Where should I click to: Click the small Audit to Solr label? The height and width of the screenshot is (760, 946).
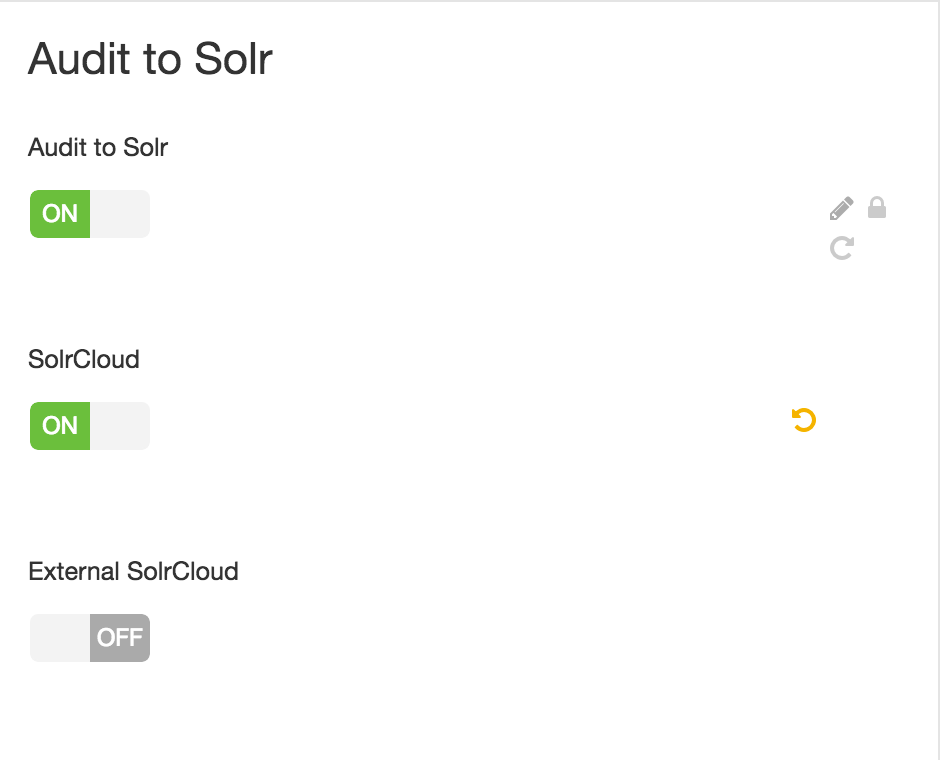98,148
